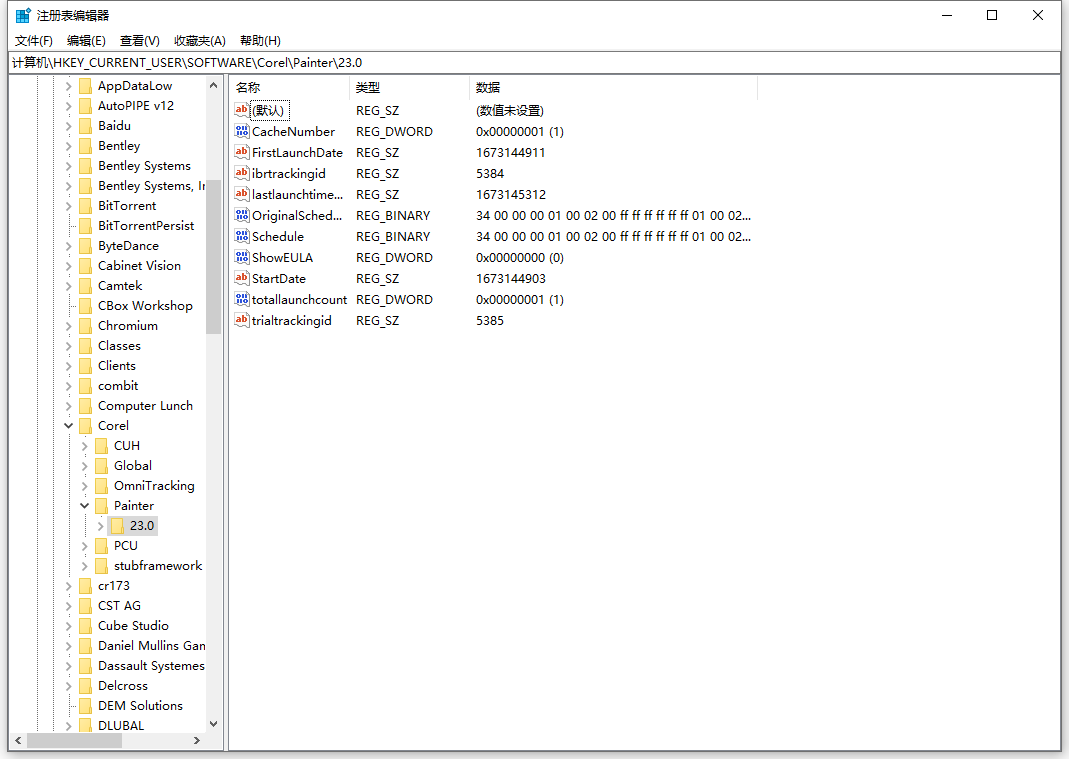Expand the Cube Studio key

click(x=68, y=626)
